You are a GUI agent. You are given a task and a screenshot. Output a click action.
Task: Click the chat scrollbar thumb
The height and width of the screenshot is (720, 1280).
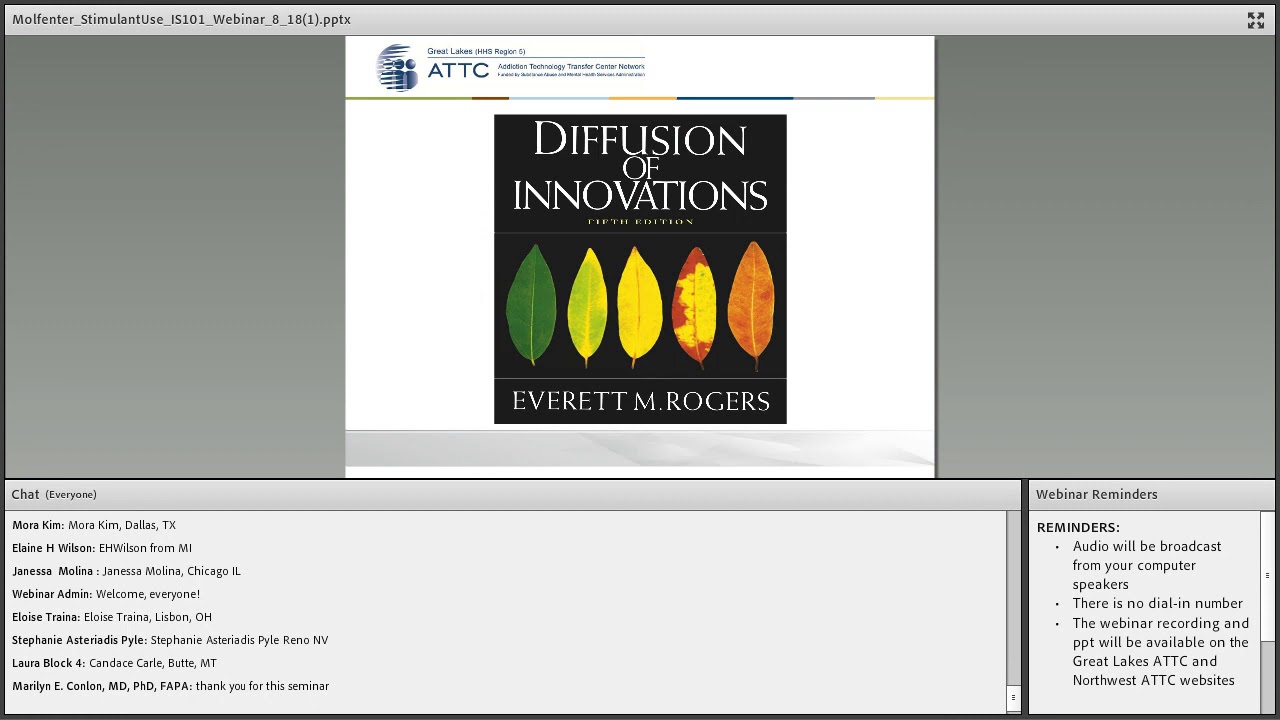click(x=1013, y=697)
